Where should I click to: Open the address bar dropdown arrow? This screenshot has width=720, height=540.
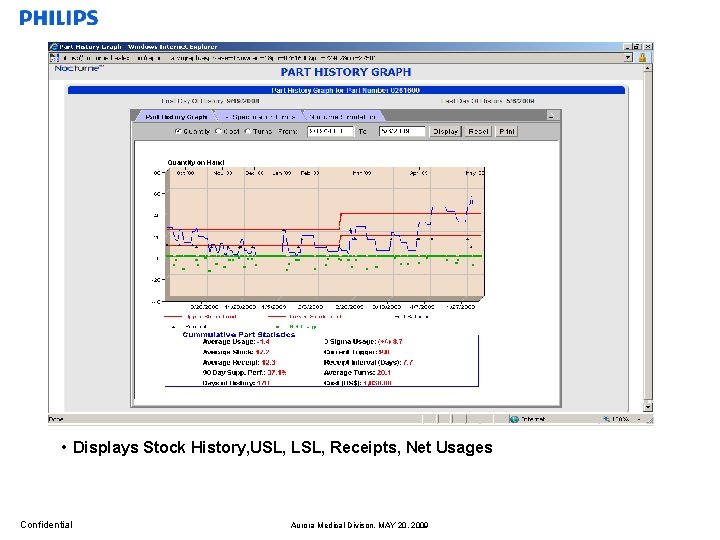[628, 58]
